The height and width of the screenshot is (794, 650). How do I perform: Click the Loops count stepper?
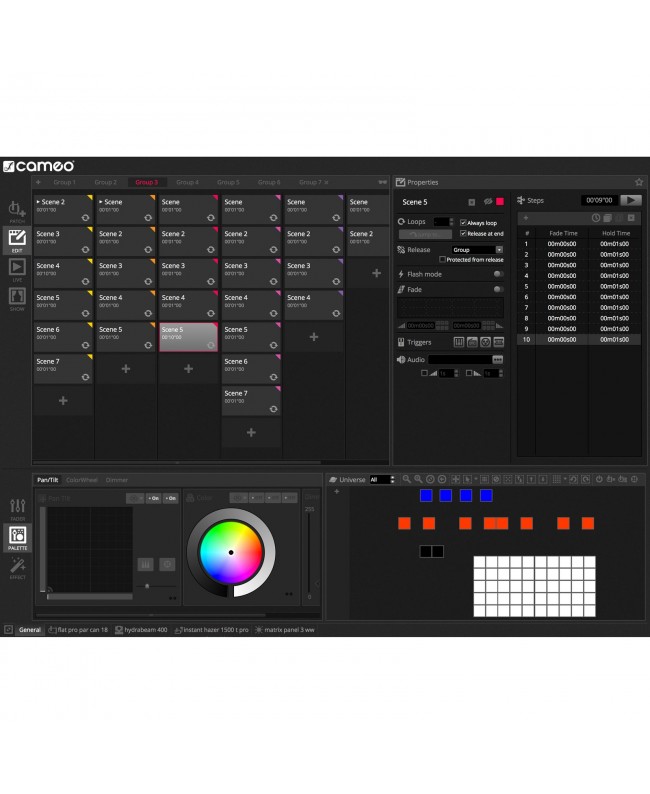click(452, 222)
